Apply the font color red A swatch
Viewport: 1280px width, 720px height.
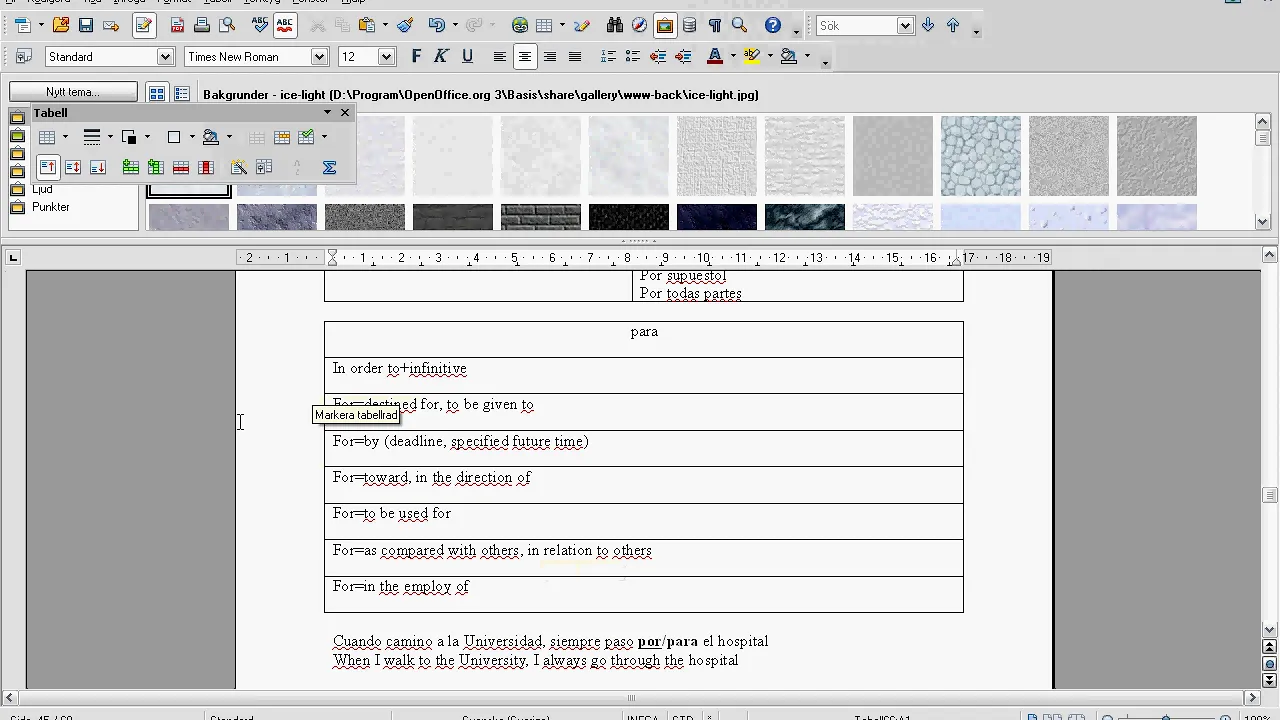(x=714, y=57)
